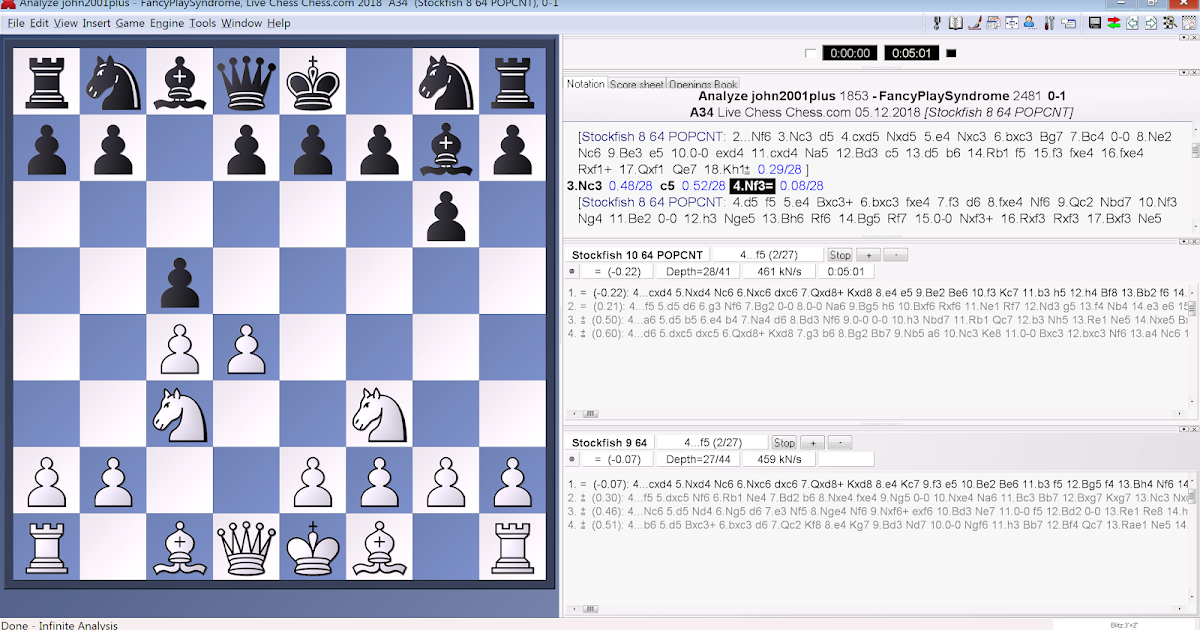Select the annotation brush icon
1200x630 pixels.
pyautogui.click(x=974, y=22)
